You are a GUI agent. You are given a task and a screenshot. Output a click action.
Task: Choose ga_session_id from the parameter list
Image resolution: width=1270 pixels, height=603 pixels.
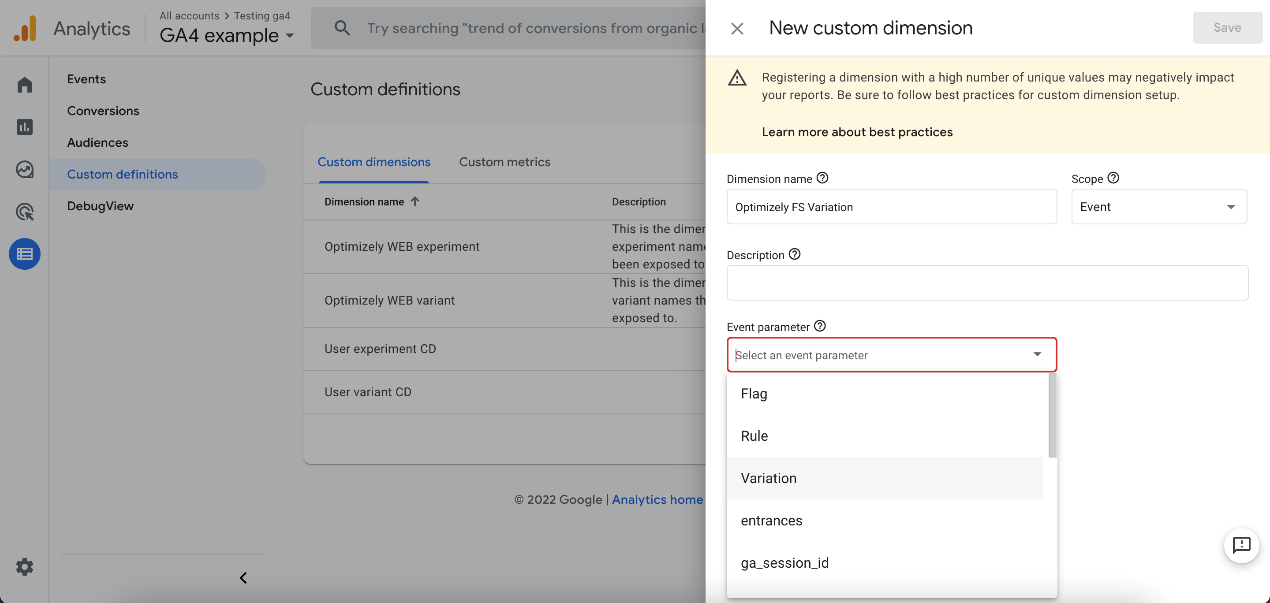885,563
